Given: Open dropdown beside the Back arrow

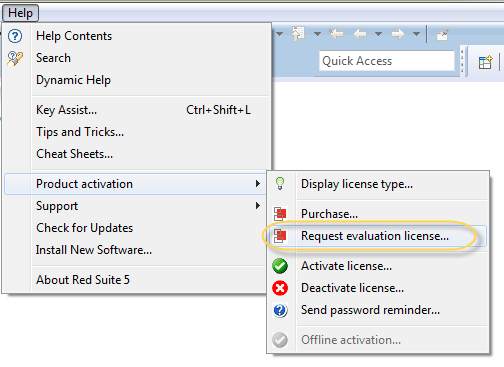Looking at the screenshot, I should pyautogui.click(x=378, y=34).
